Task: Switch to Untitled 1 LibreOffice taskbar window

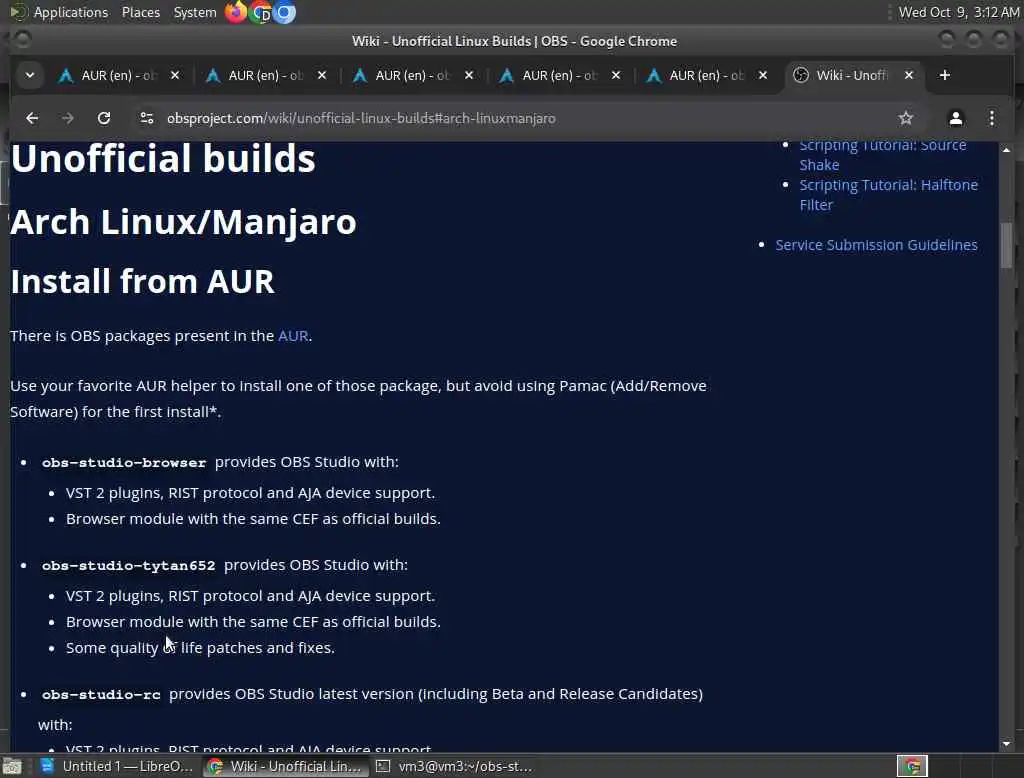Action: (x=116, y=766)
